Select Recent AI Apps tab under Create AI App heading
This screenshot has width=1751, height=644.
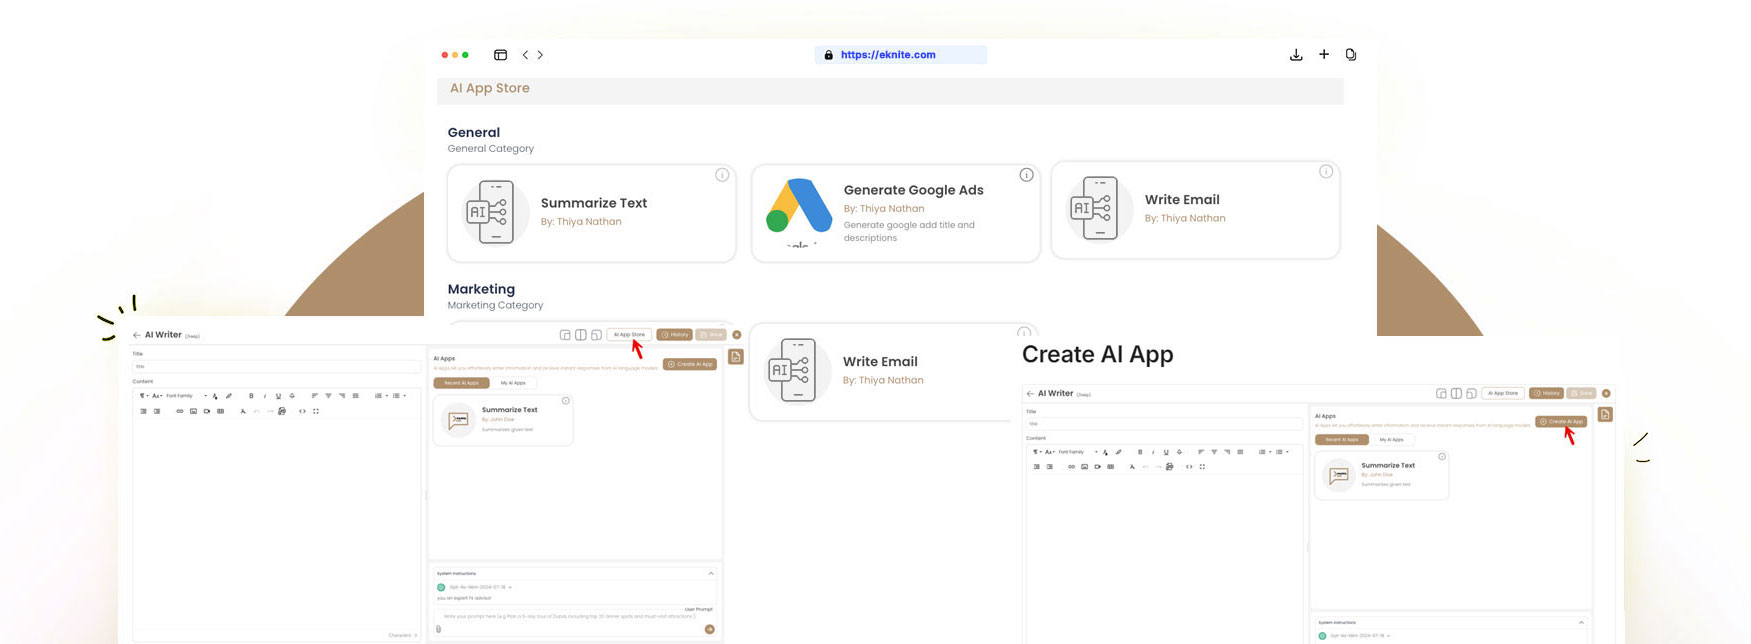coord(1342,440)
